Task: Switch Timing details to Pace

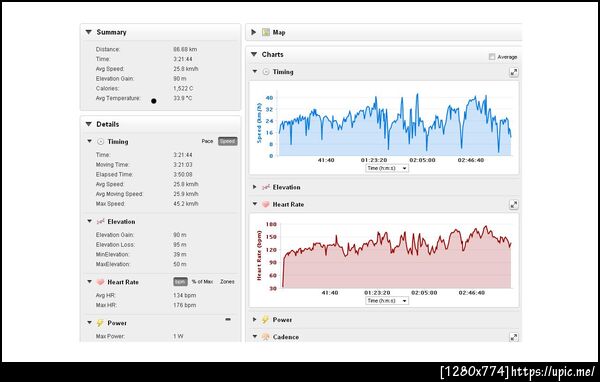Action: [207, 141]
